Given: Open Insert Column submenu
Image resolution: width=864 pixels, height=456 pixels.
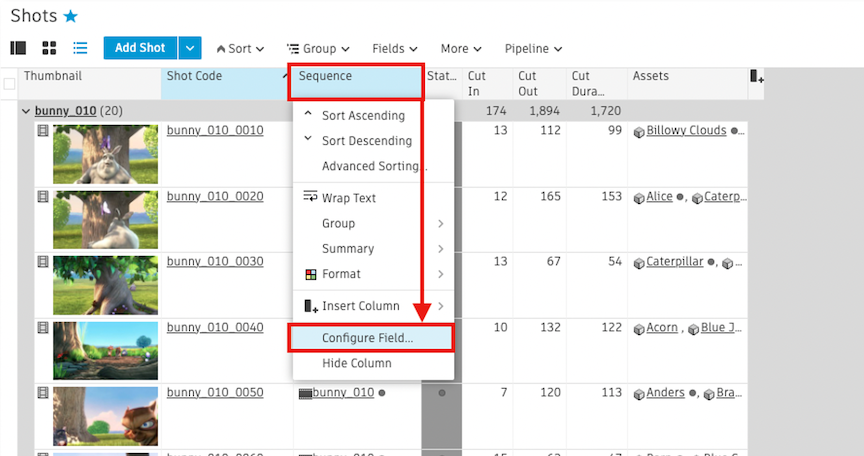Looking at the screenshot, I should (374, 306).
